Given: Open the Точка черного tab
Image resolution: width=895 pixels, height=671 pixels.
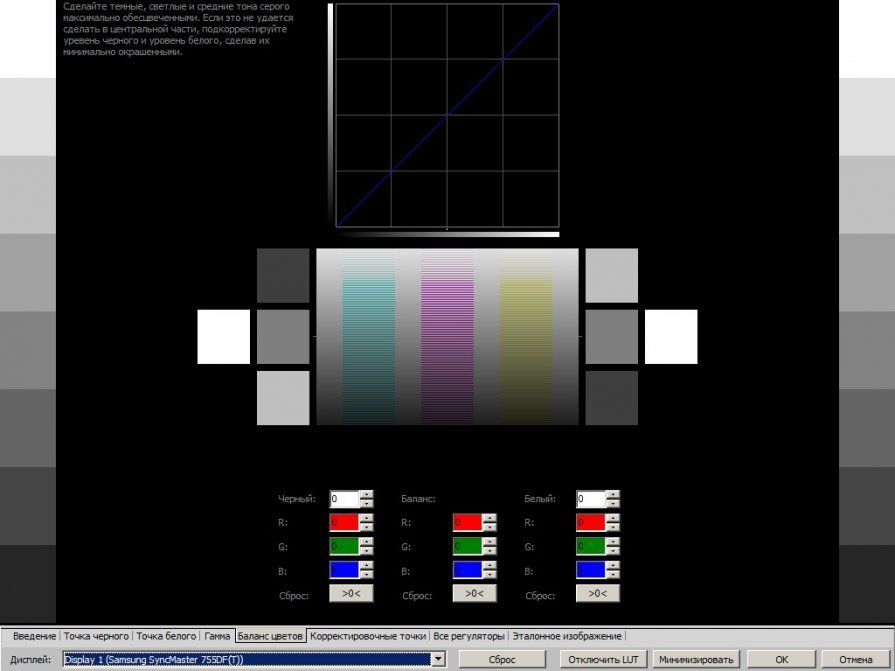Looking at the screenshot, I should coord(96,636).
